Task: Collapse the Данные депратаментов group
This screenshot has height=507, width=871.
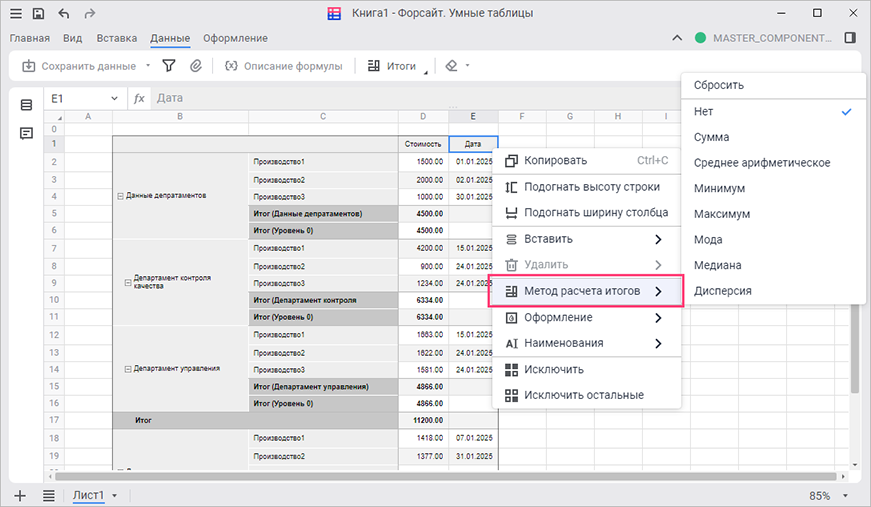Action: click(120, 196)
